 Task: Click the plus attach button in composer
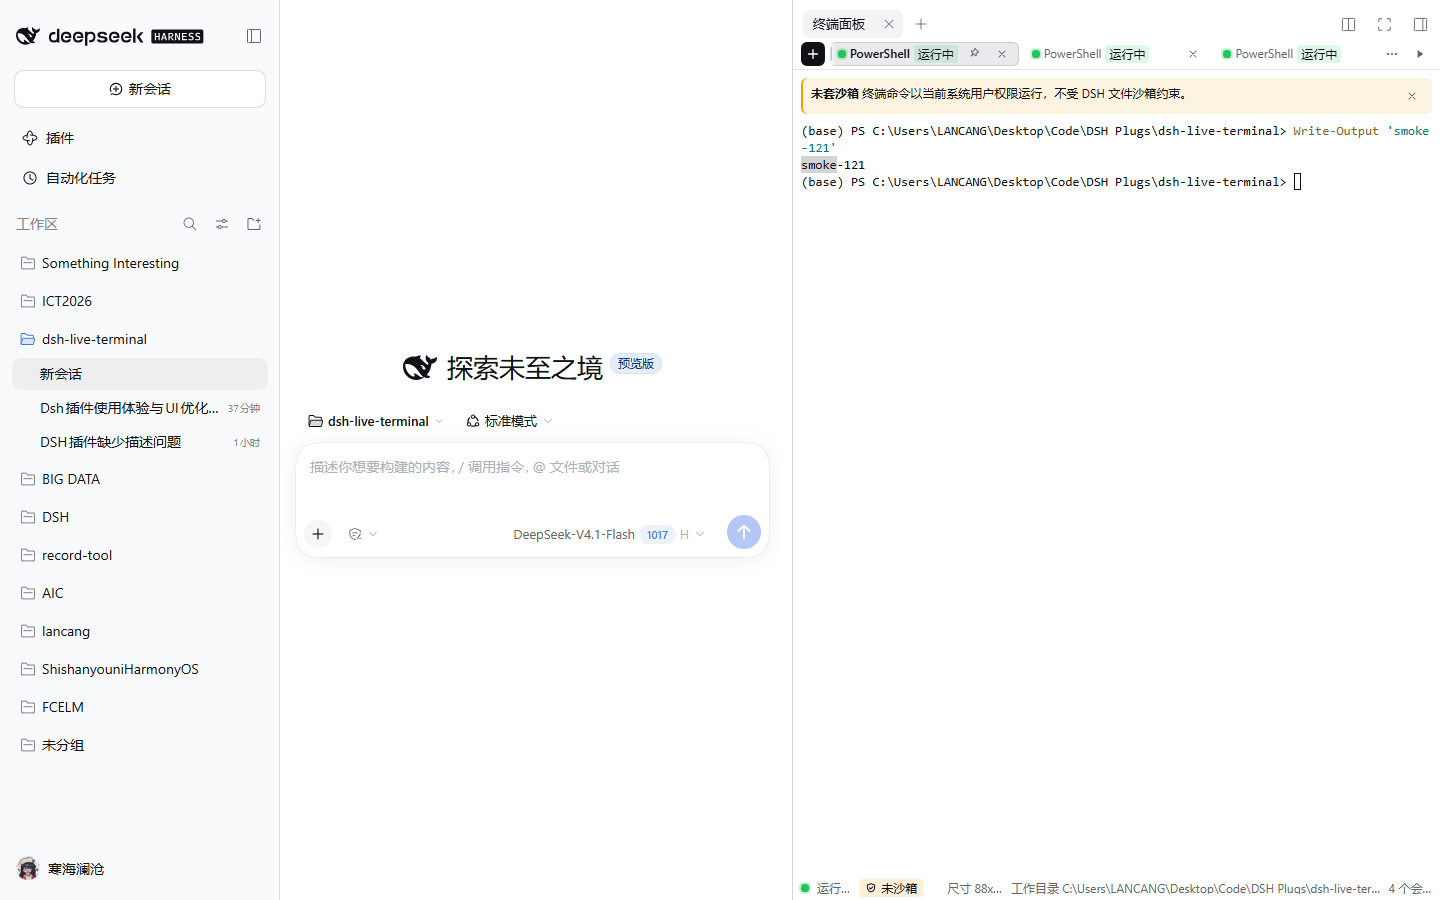click(318, 534)
